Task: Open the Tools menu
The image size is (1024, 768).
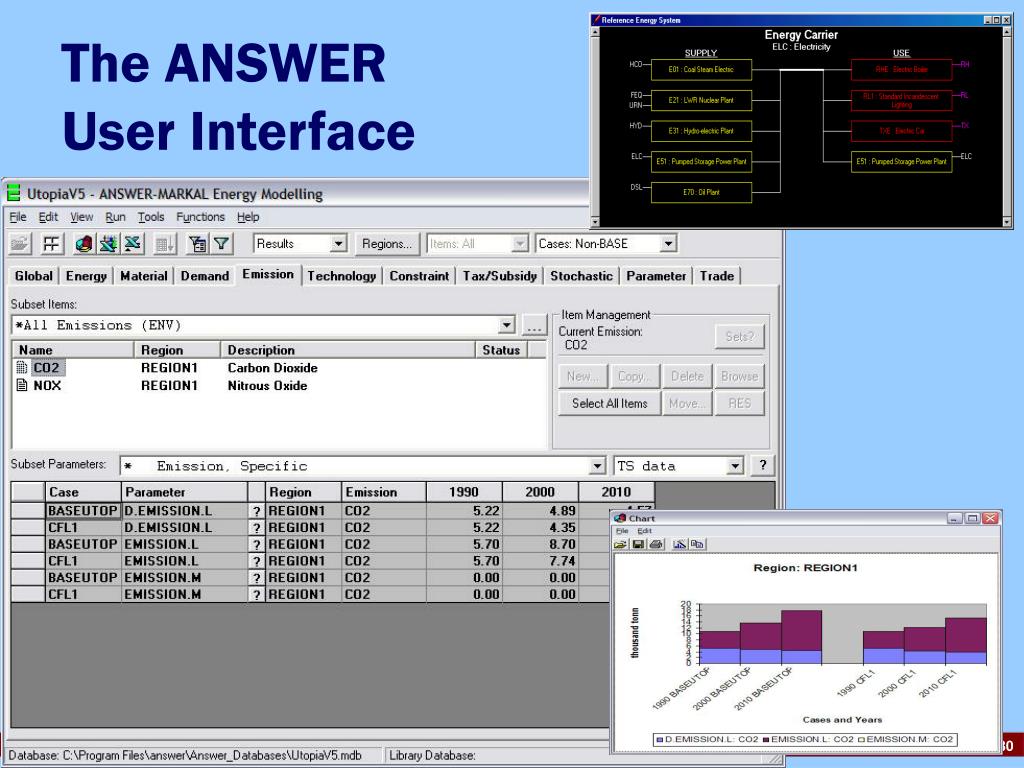Action: click(151, 217)
